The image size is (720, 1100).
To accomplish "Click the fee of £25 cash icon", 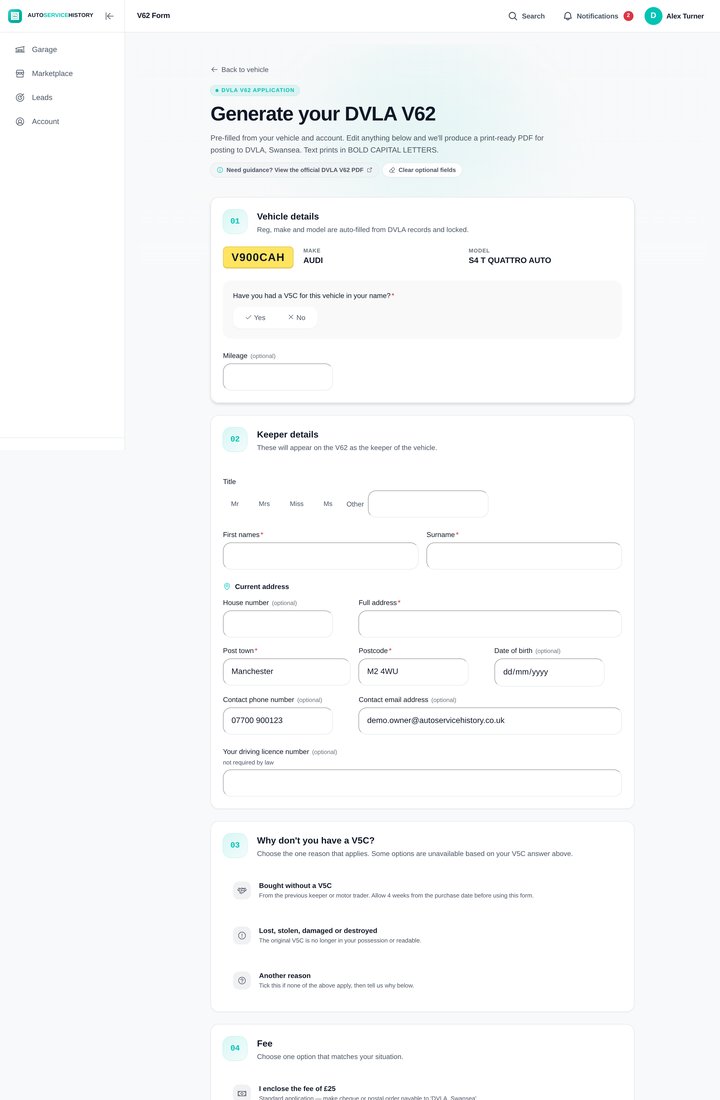I will tap(242, 1092).
